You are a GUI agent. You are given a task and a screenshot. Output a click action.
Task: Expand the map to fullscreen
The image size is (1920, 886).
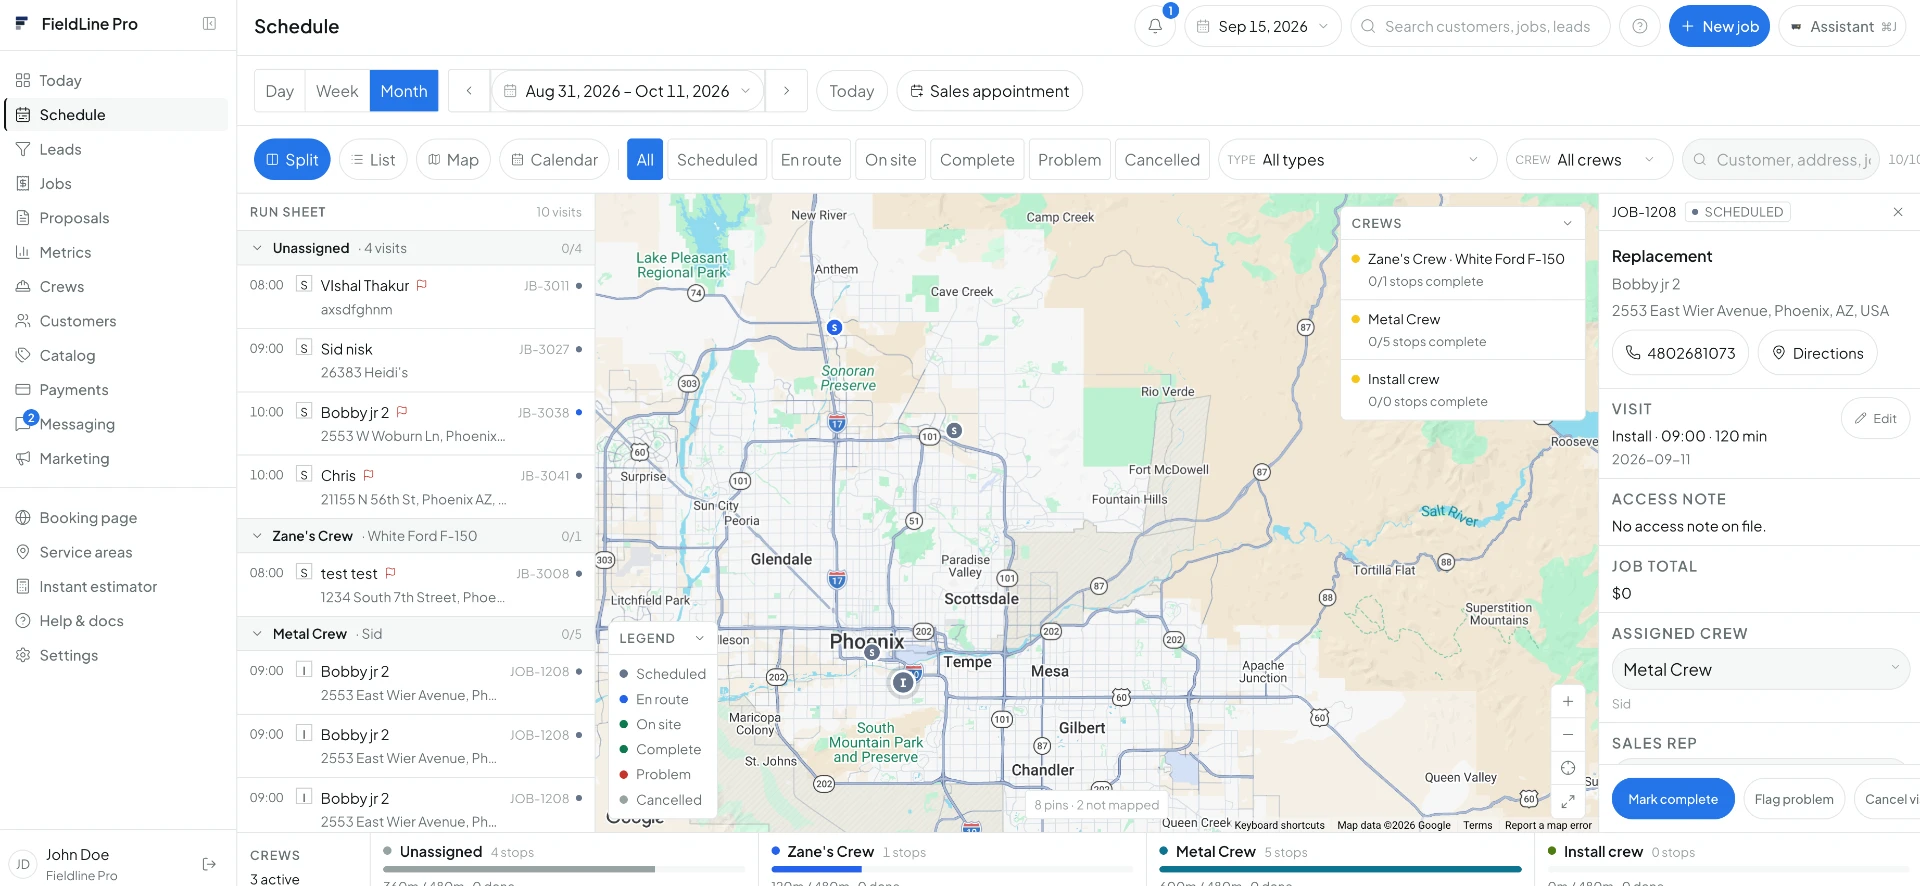pos(1568,801)
